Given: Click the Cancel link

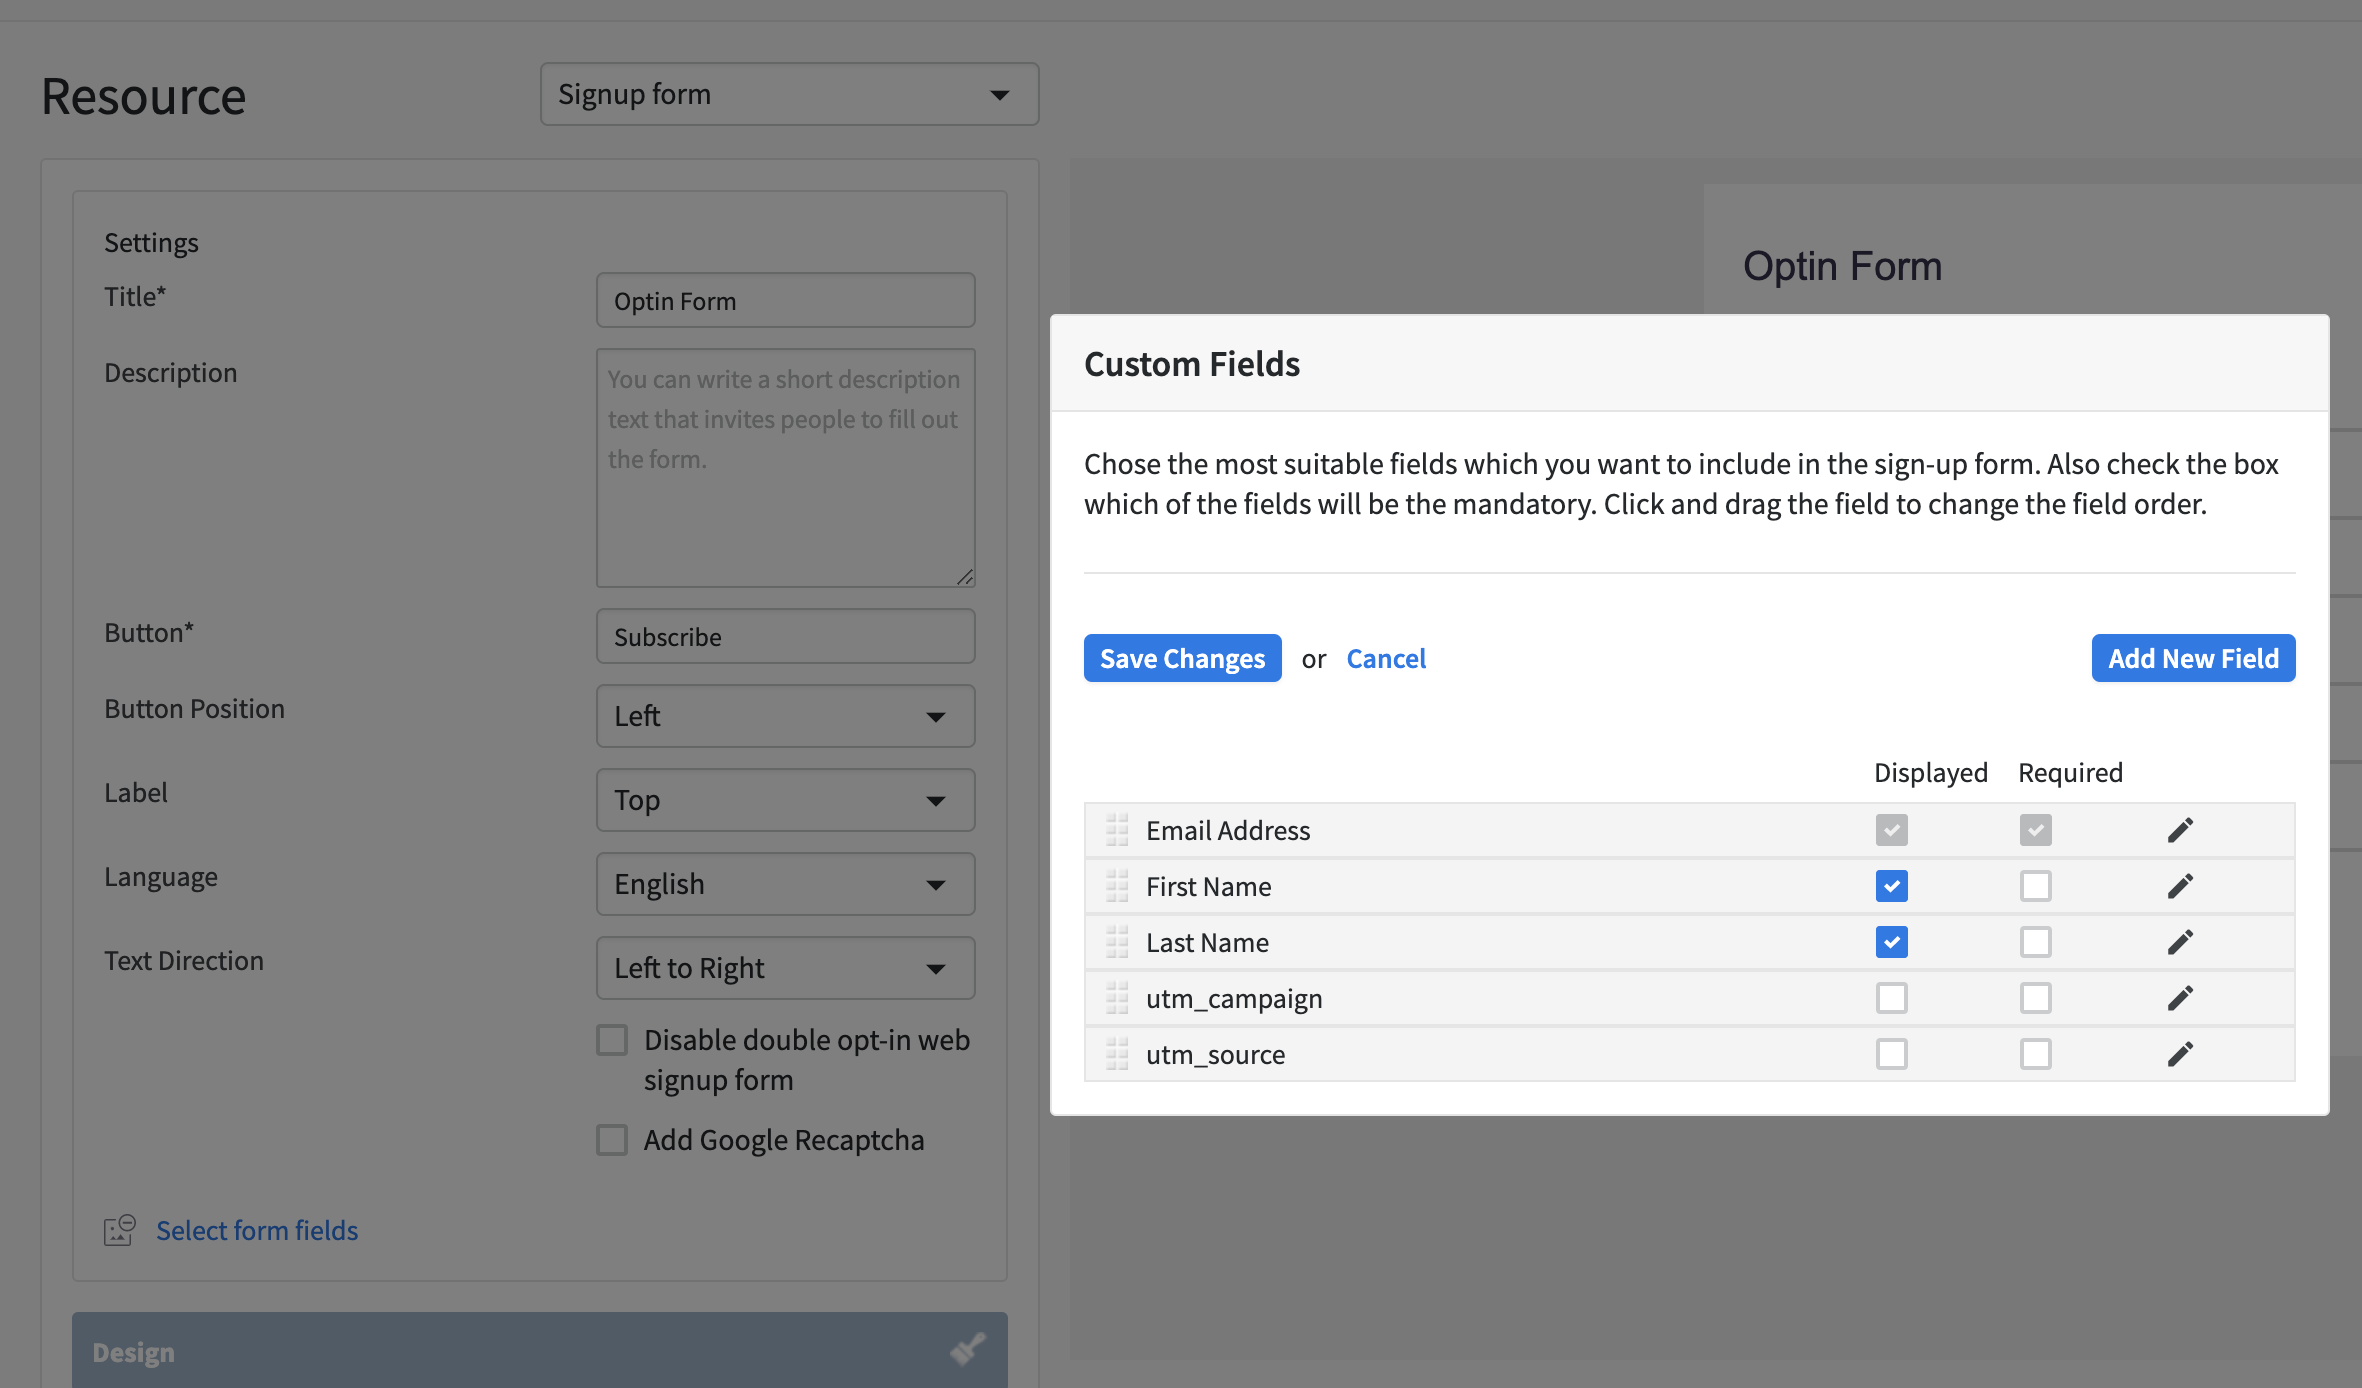Looking at the screenshot, I should pos(1386,658).
